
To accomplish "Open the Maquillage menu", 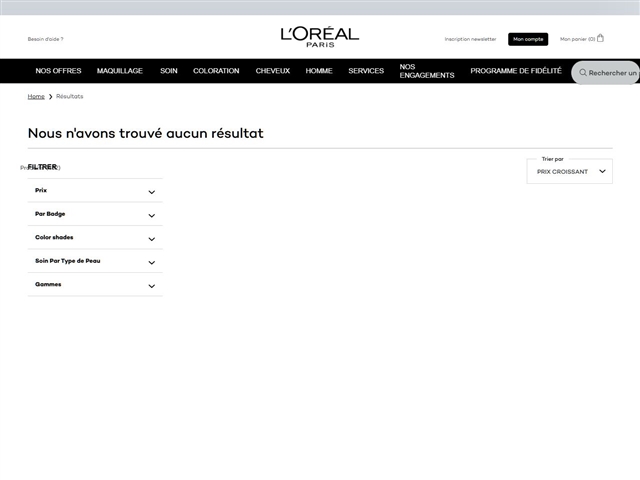I will tap(119, 71).
